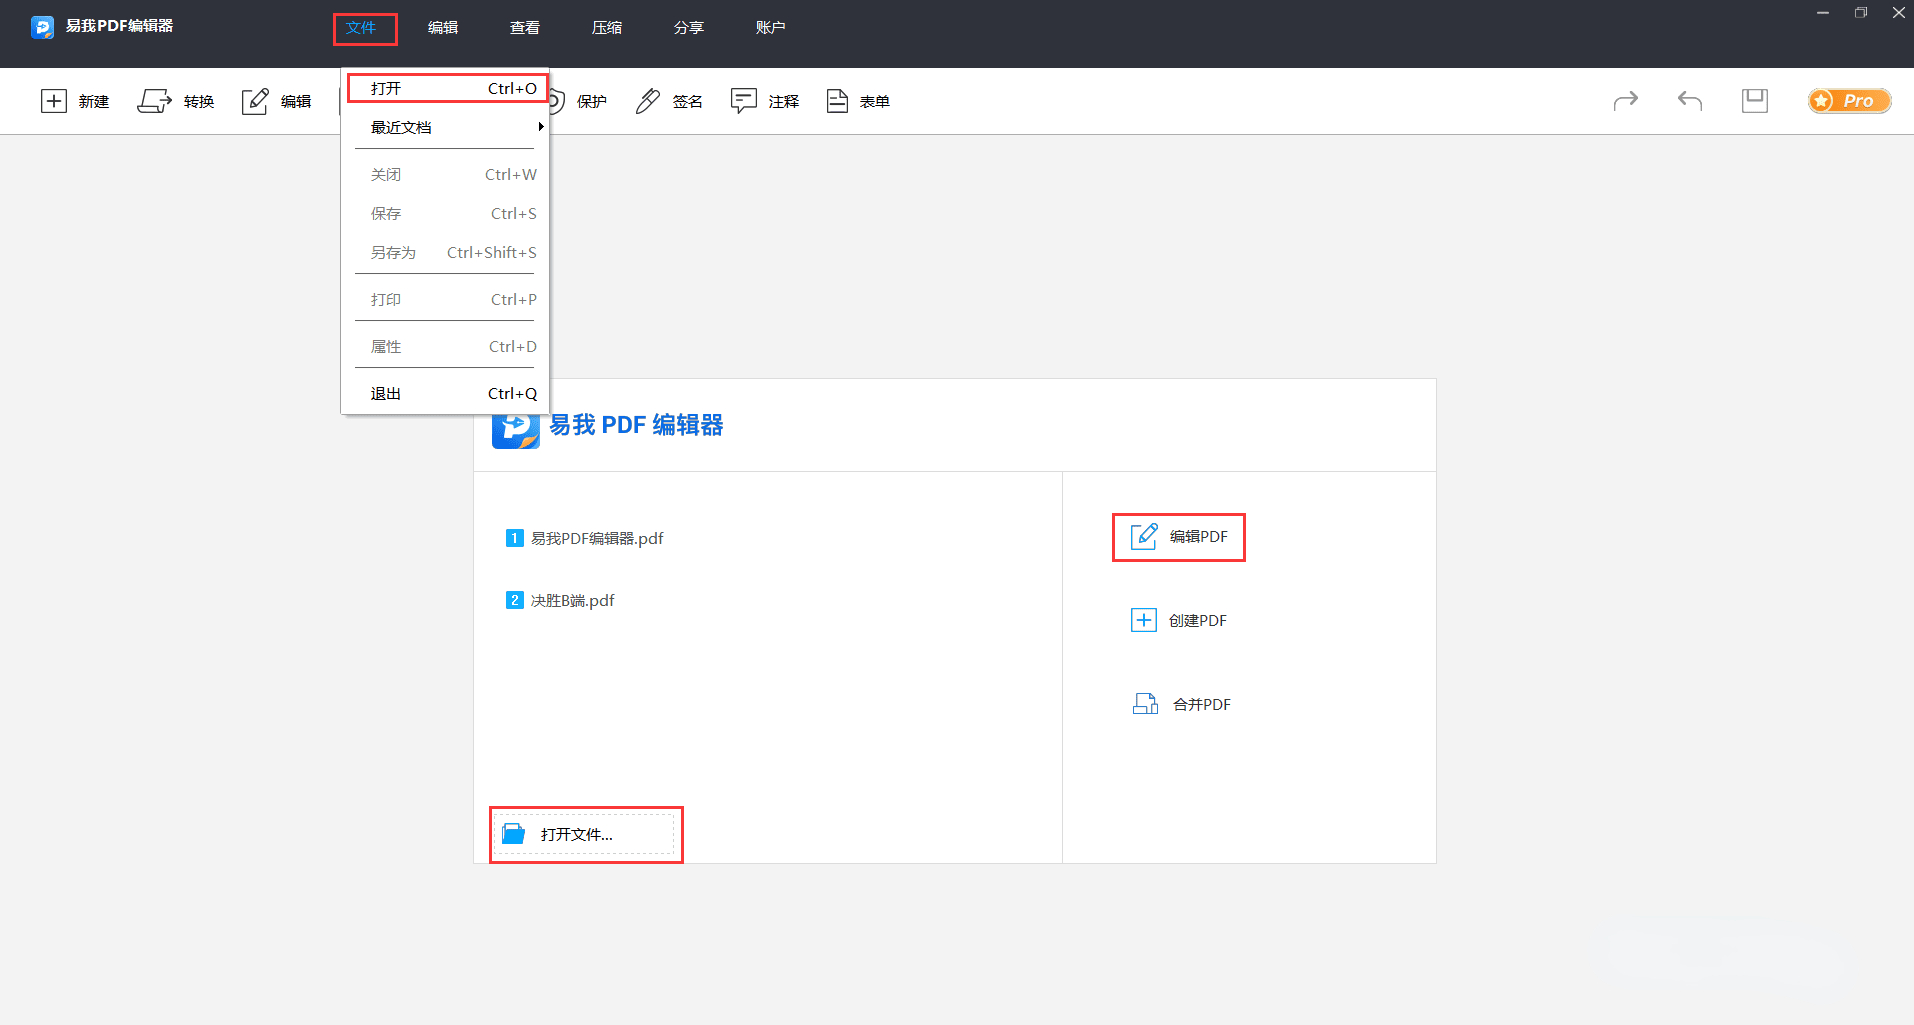
Task: Open recent file 决胜B端.pdf
Action: [x=573, y=600]
